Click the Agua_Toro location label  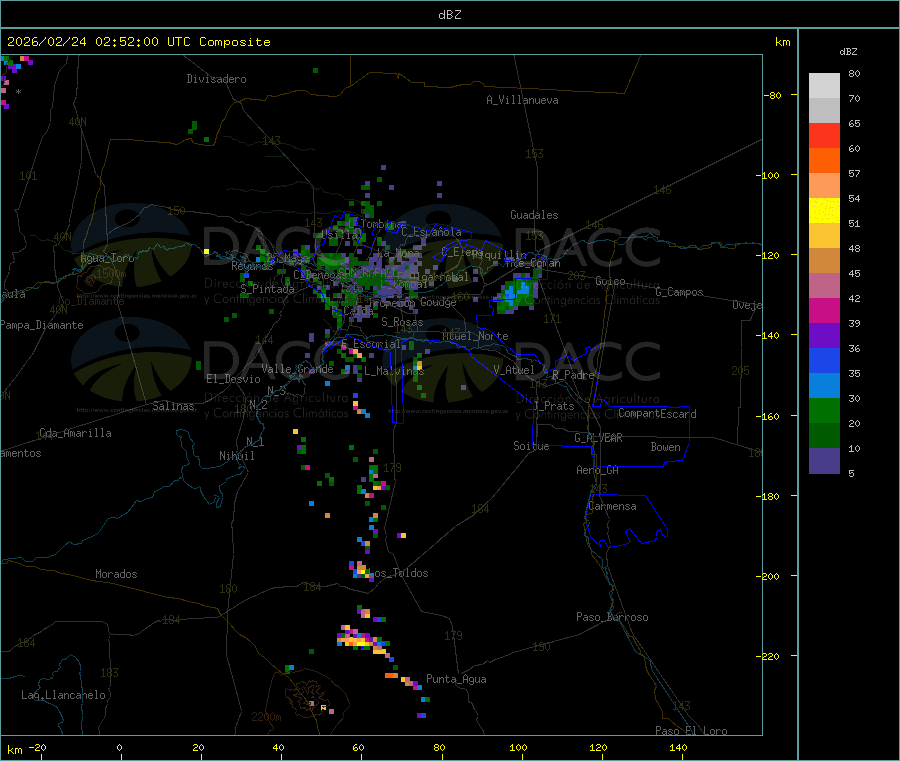pyautogui.click(x=107, y=258)
